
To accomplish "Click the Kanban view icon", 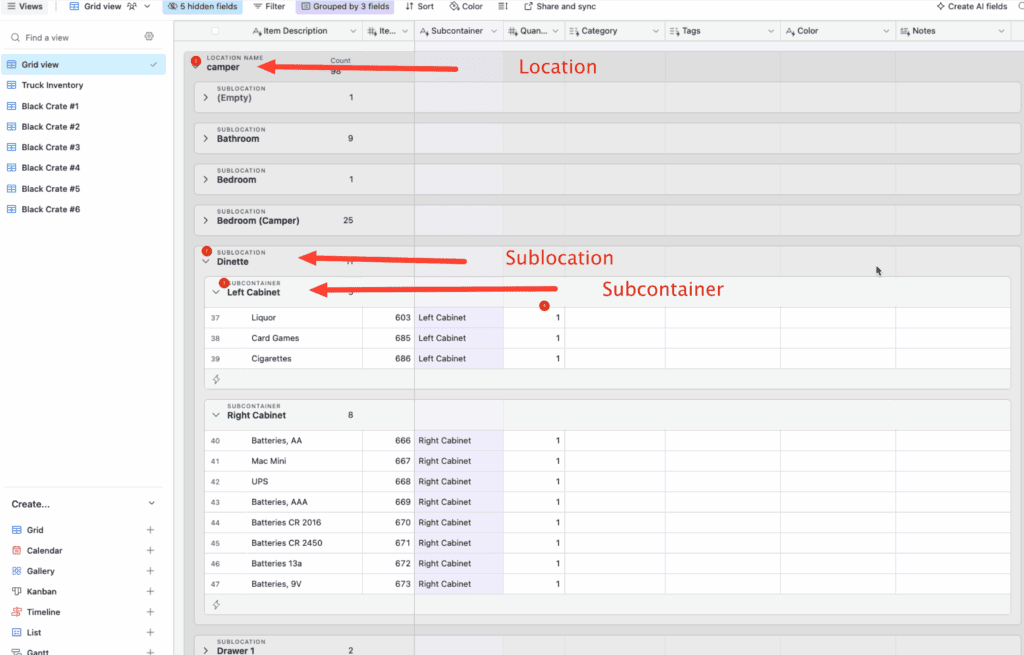I will pos(17,592).
